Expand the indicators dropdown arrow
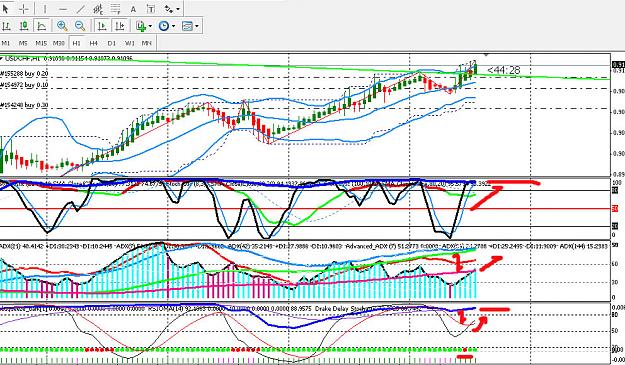The image size is (625, 365). [150, 26]
